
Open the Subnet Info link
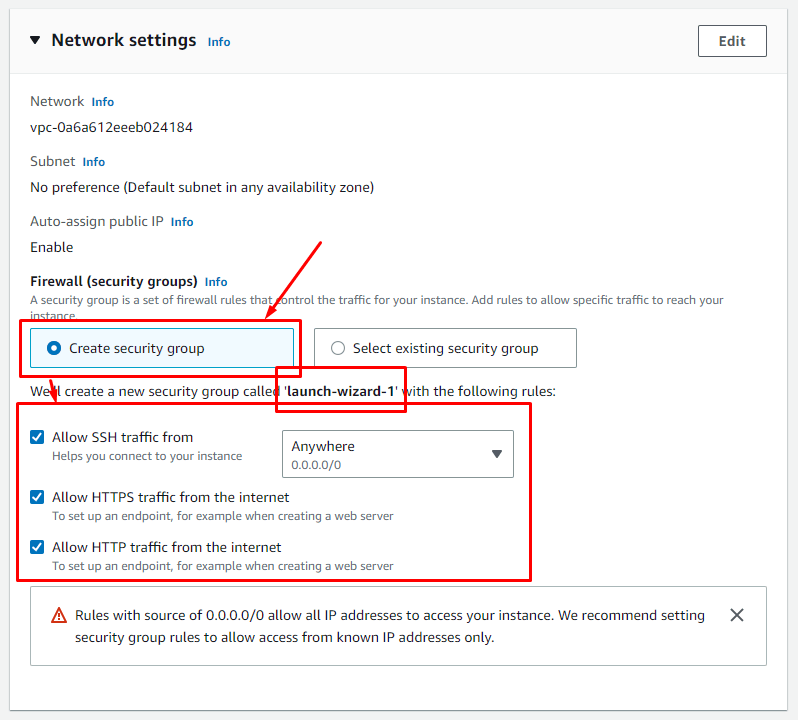(94, 162)
